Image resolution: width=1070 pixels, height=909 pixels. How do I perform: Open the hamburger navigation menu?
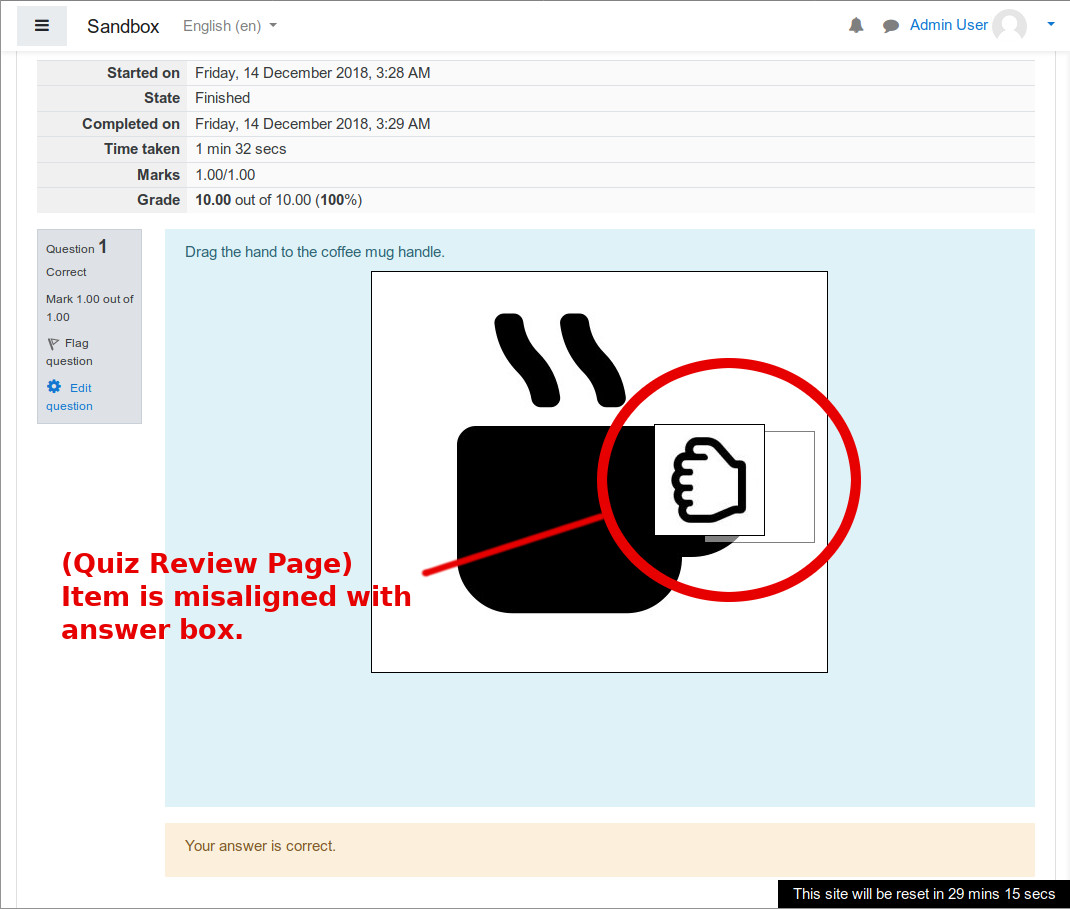pos(42,26)
